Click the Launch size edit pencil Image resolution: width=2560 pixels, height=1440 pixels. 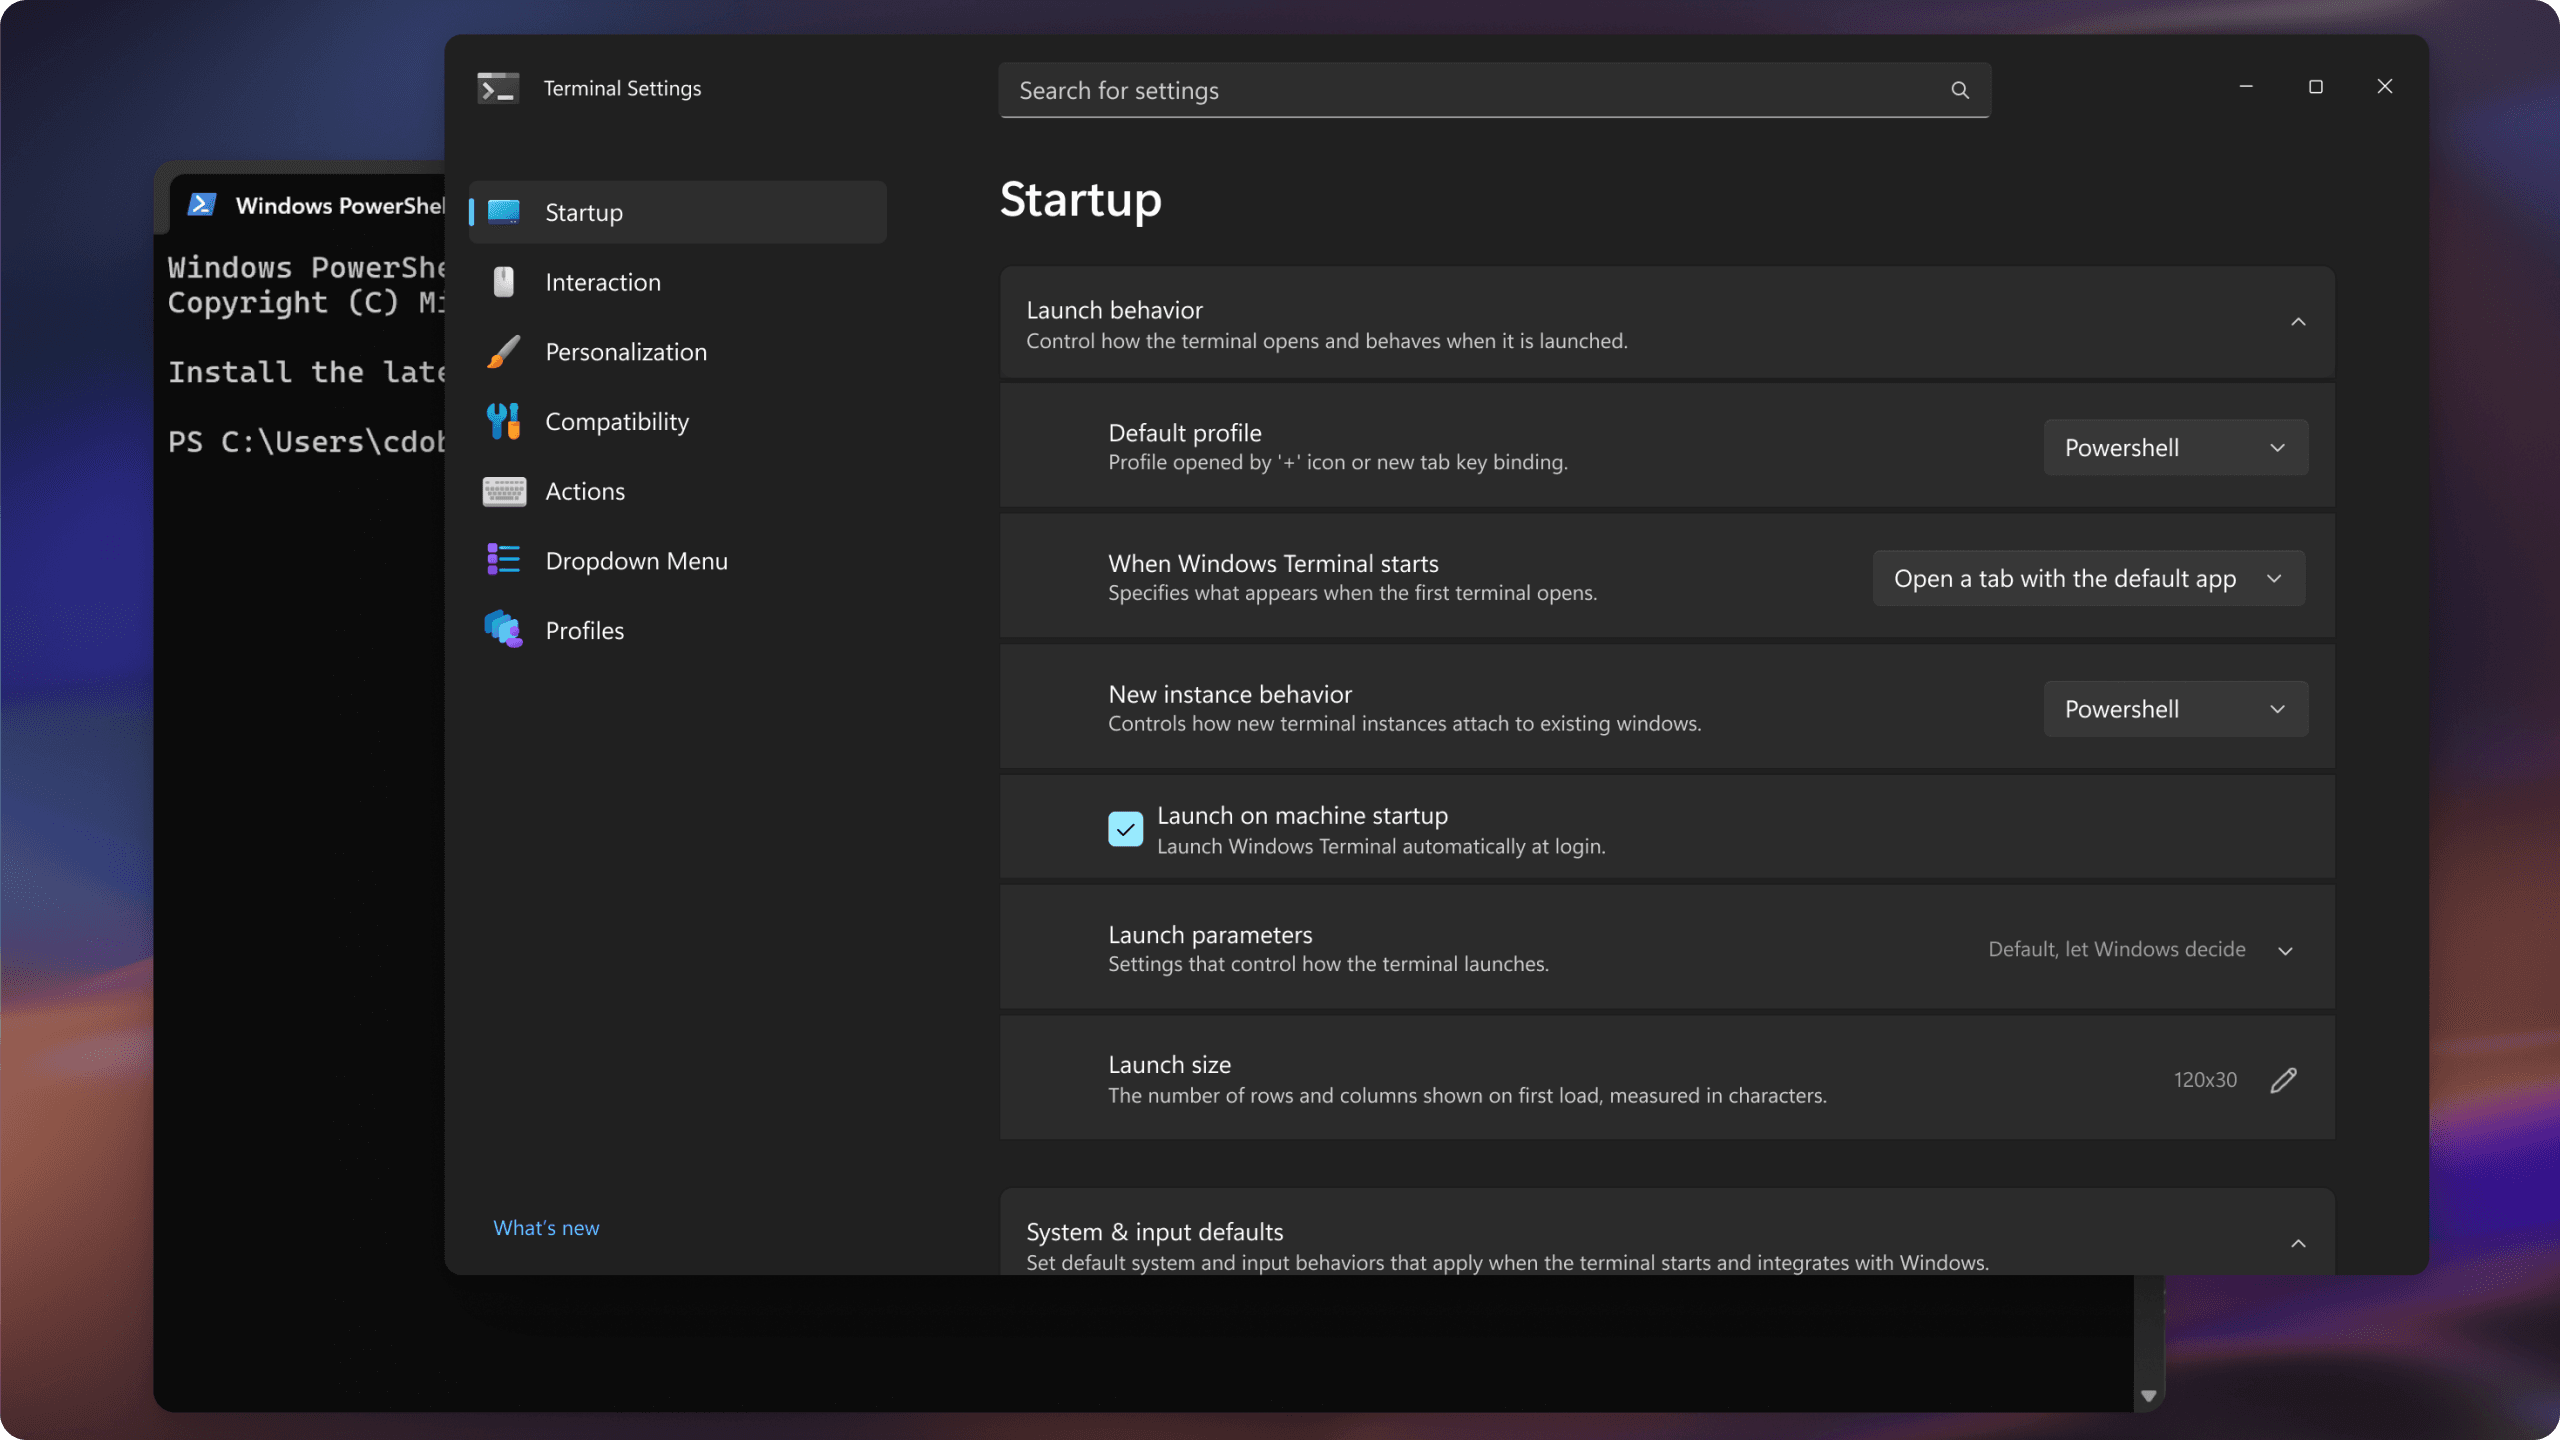click(x=2284, y=1079)
